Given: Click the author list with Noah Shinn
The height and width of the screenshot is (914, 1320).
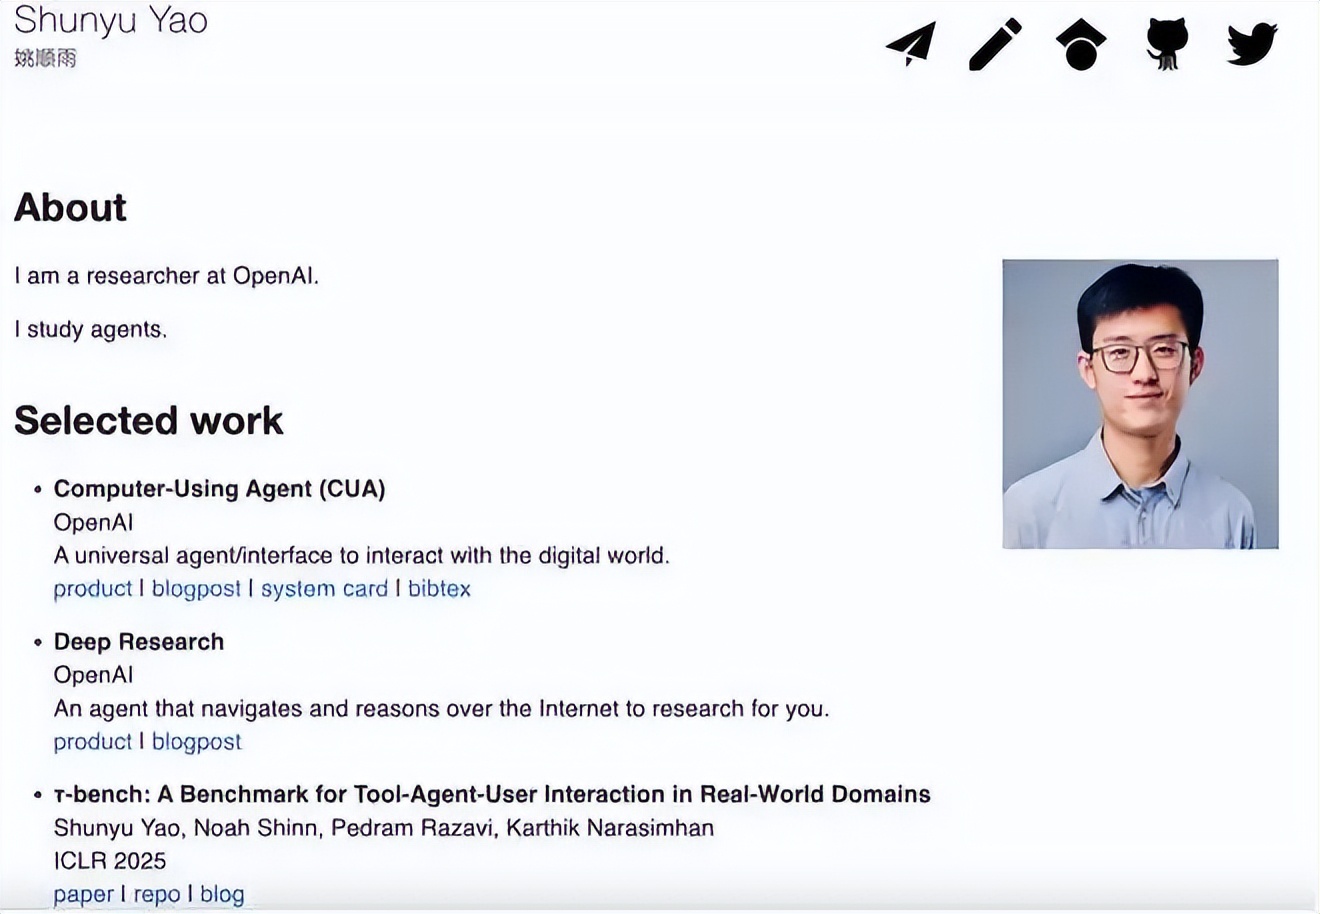Looking at the screenshot, I should tap(384, 828).
